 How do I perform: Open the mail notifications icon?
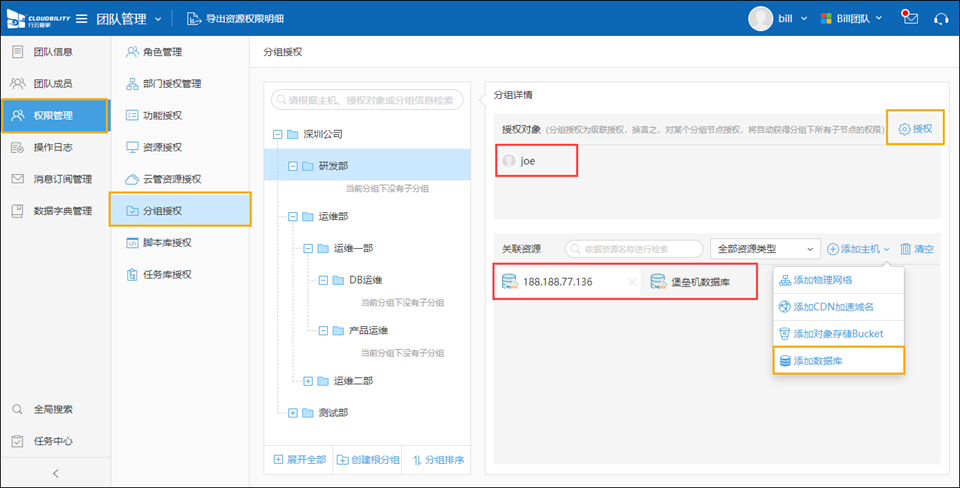[909, 18]
